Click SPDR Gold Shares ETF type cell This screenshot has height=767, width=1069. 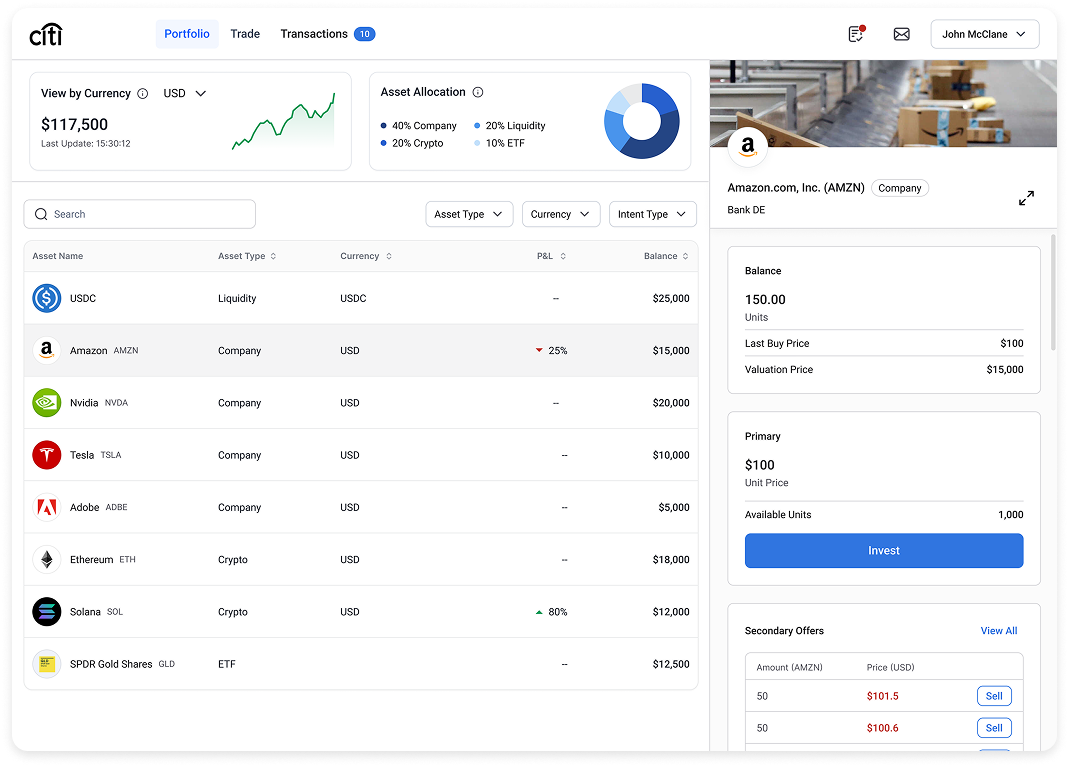[226, 664]
